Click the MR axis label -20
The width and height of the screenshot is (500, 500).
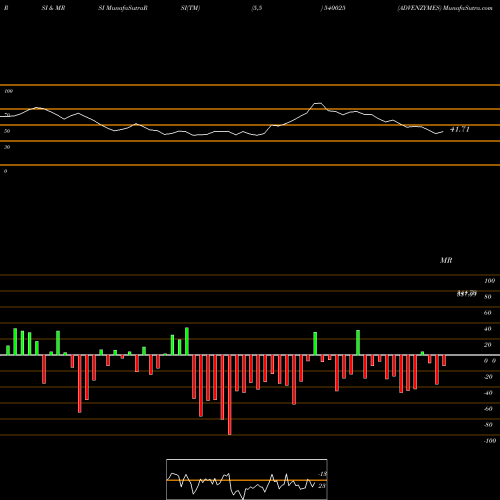[488, 377]
